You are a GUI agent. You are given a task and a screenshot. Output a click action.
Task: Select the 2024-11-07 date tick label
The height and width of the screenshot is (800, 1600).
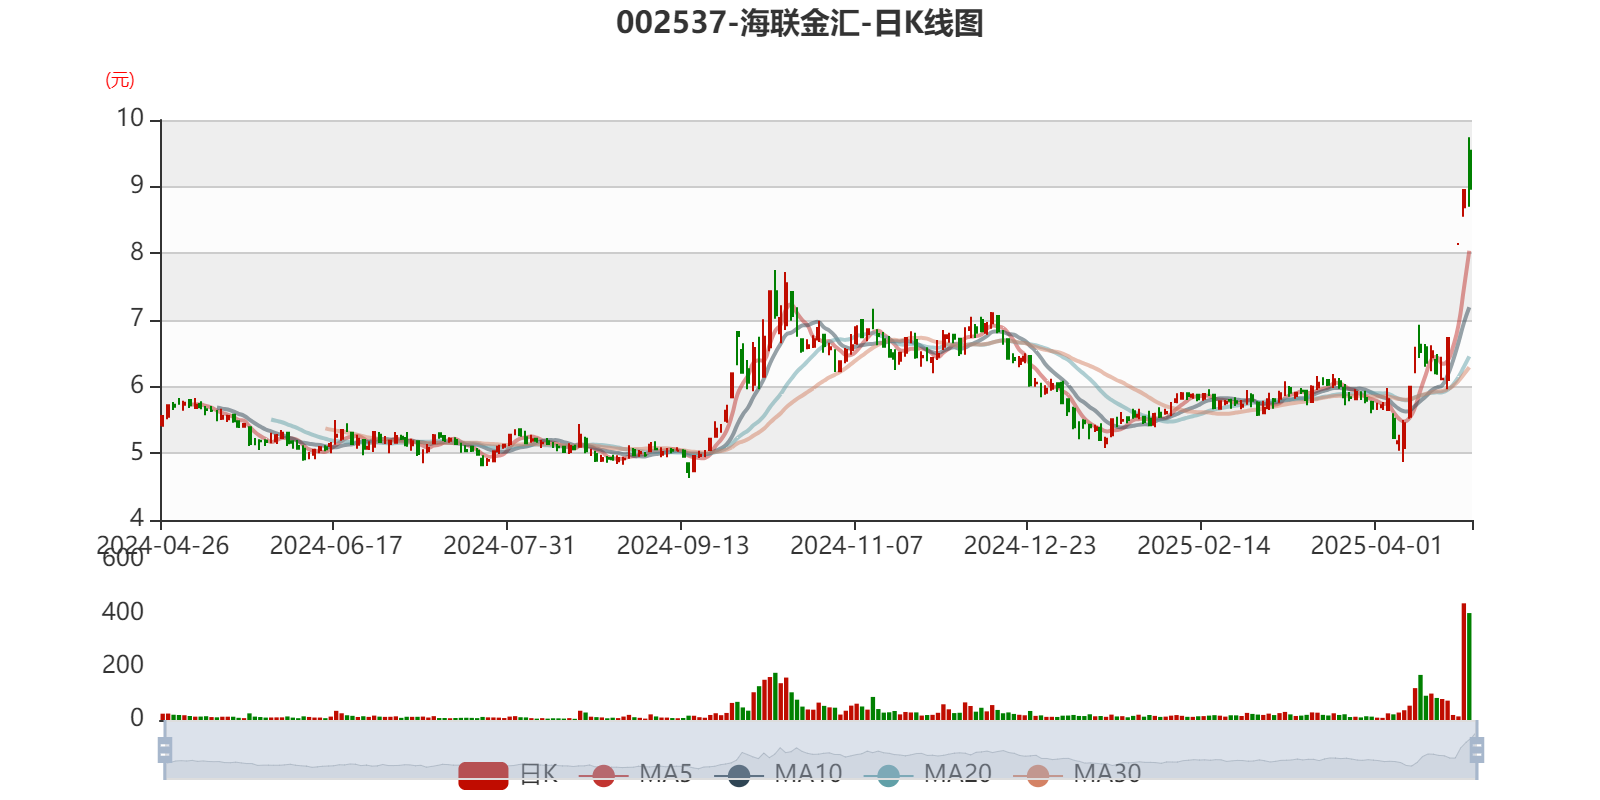[856, 546]
